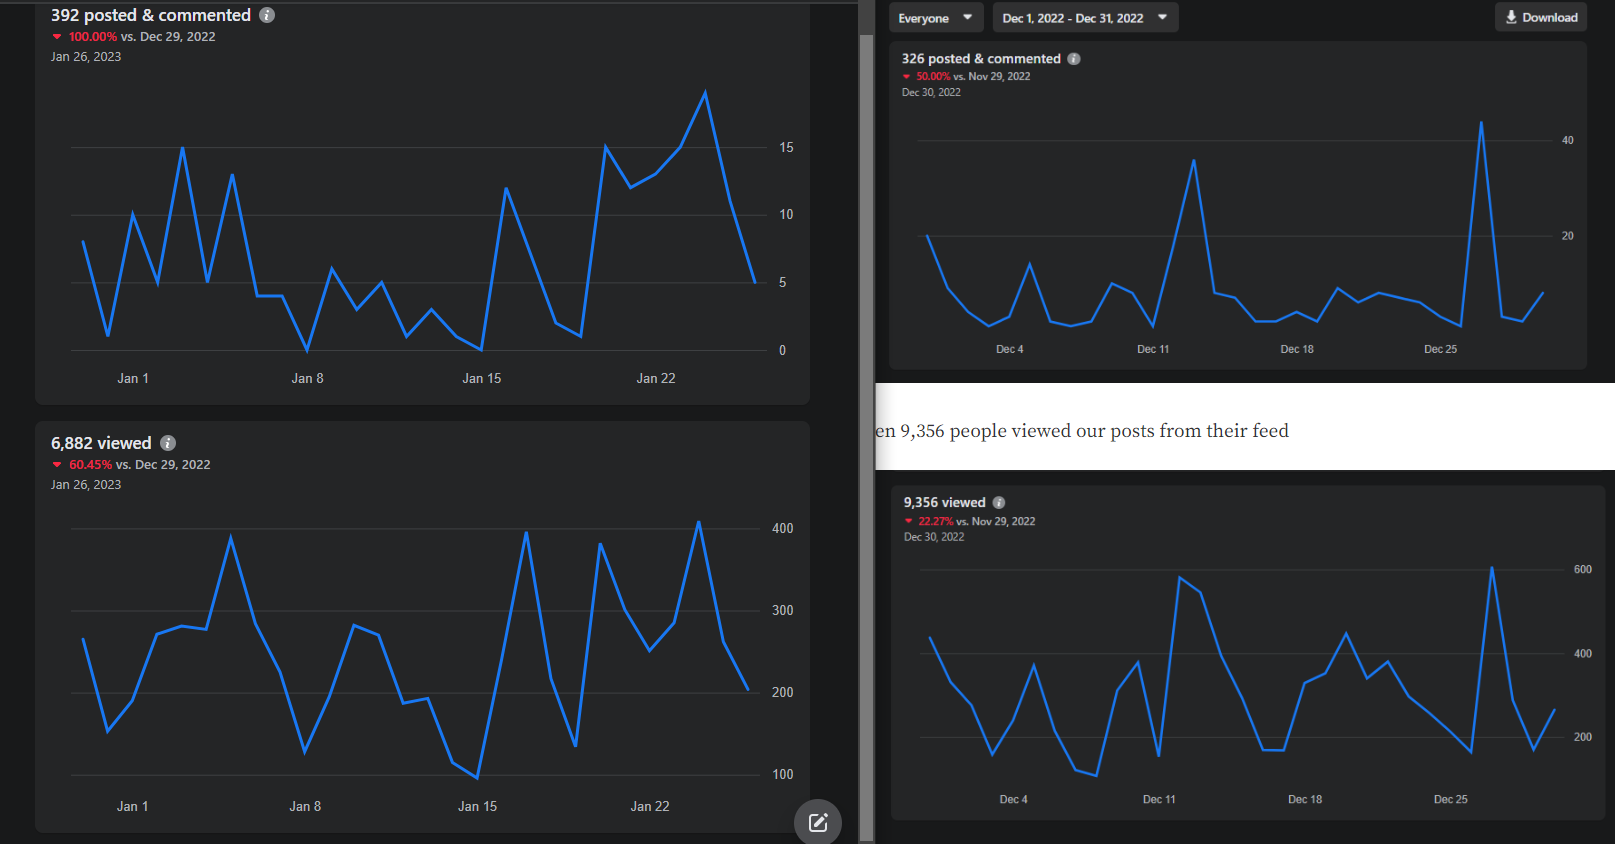This screenshot has height=844, width=1615.
Task: Click Jan 26, 2023 date under 392 posted
Action: [86, 57]
